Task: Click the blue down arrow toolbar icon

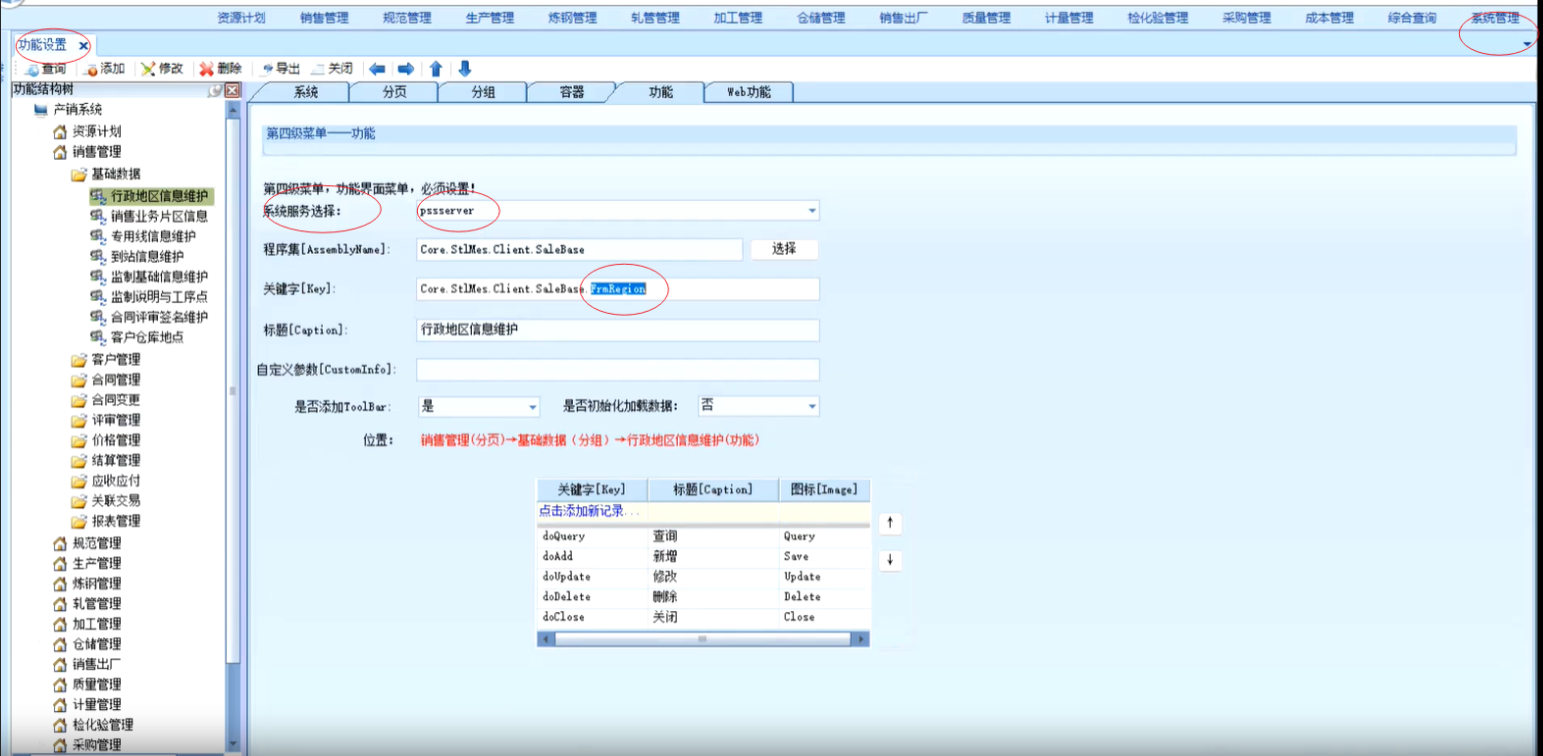Action: click(x=464, y=69)
